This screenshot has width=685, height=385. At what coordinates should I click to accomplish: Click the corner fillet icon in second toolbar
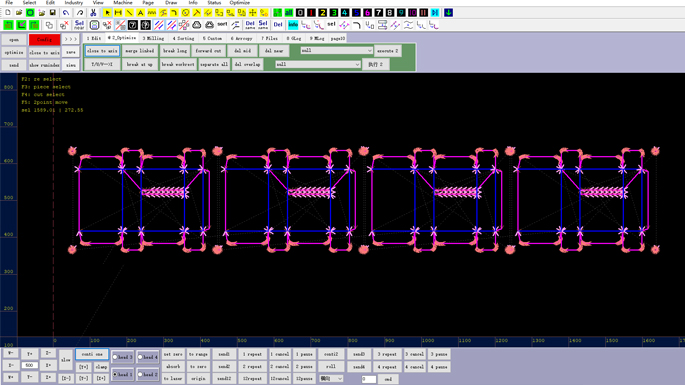356,25
